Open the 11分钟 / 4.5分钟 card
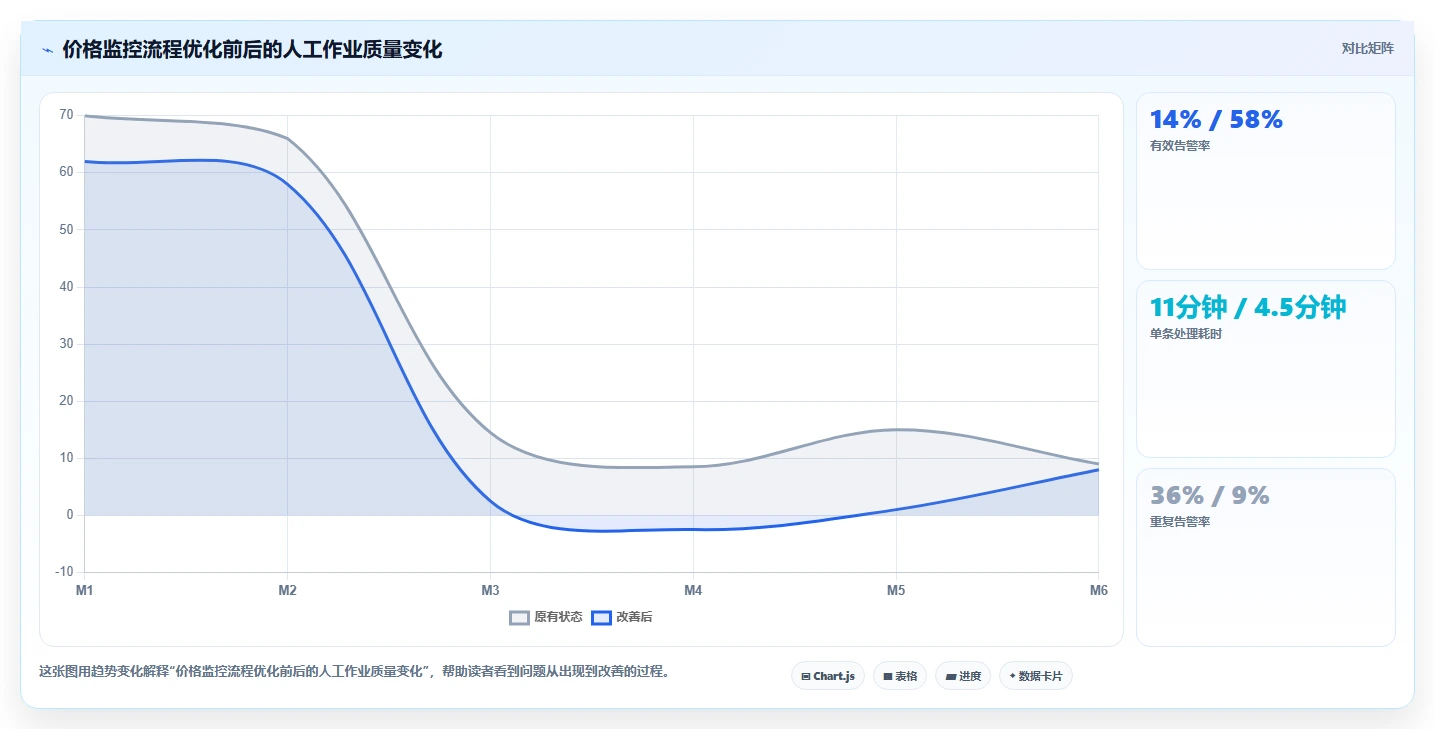This screenshot has width=1435, height=729. [1265, 369]
